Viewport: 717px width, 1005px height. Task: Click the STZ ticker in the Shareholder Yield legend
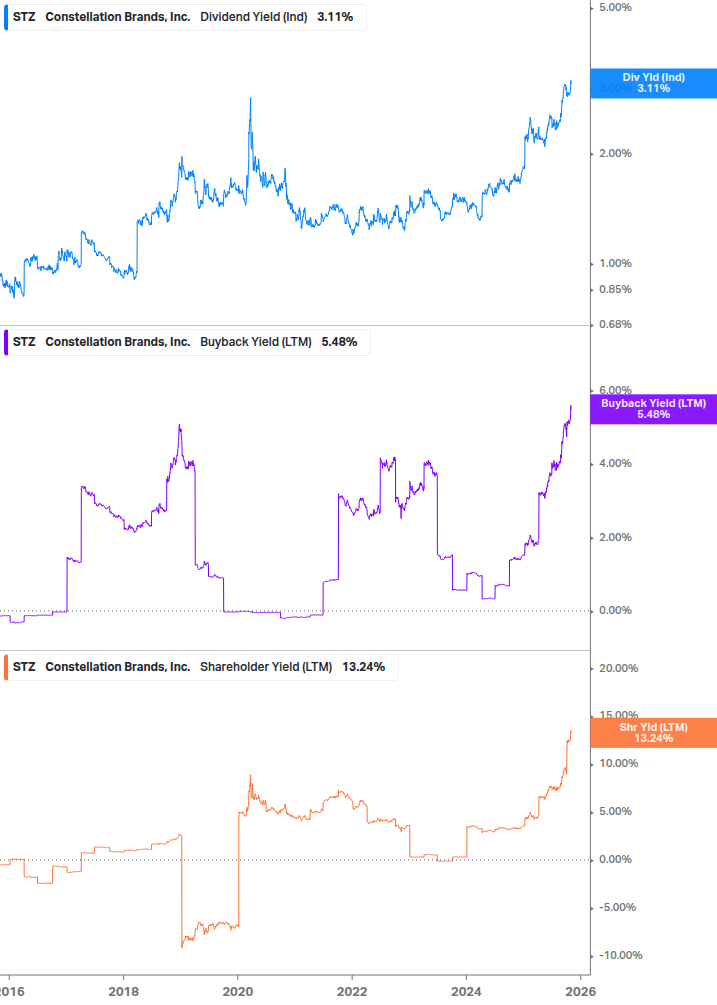24,667
